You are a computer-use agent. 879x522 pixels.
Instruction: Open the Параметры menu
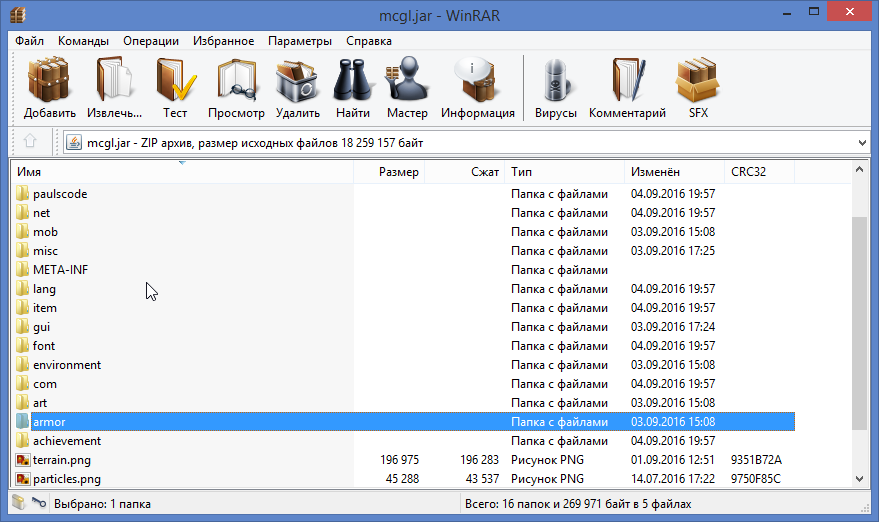300,41
